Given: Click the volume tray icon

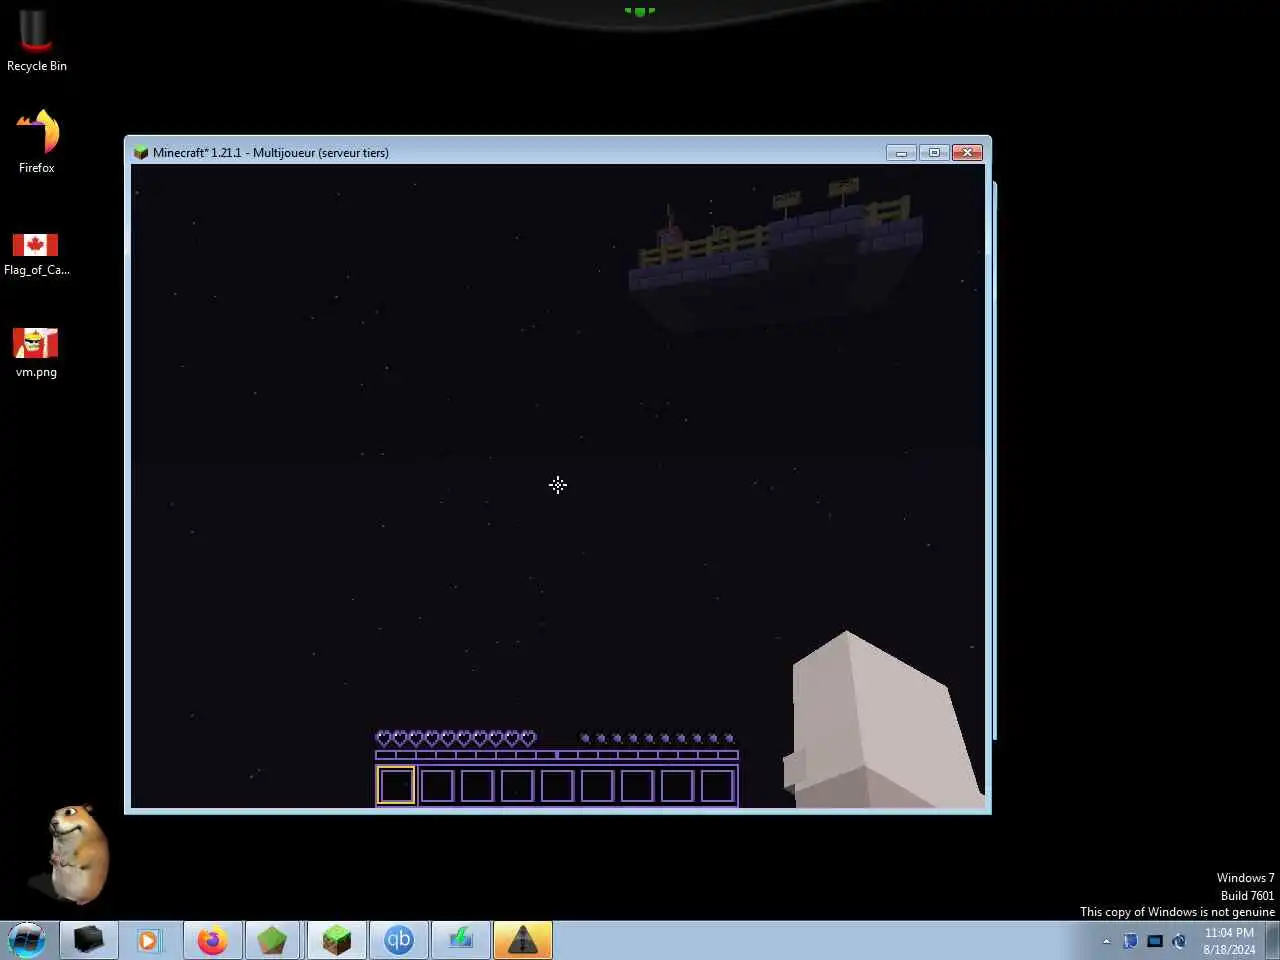Looking at the screenshot, I should 1179,941.
